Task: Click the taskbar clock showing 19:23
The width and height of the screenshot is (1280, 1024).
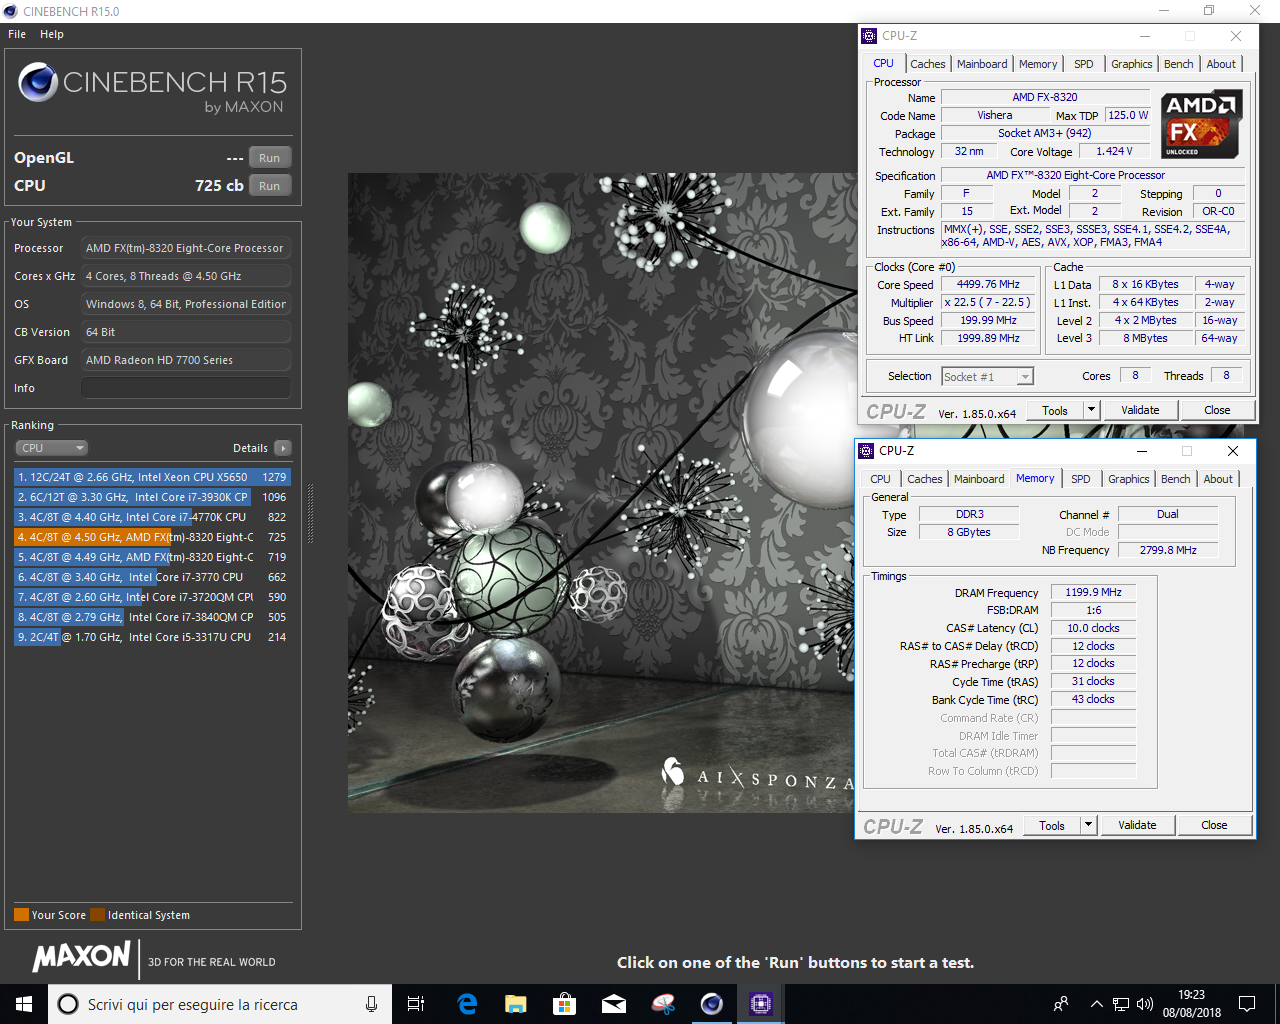Action: tap(1191, 1004)
